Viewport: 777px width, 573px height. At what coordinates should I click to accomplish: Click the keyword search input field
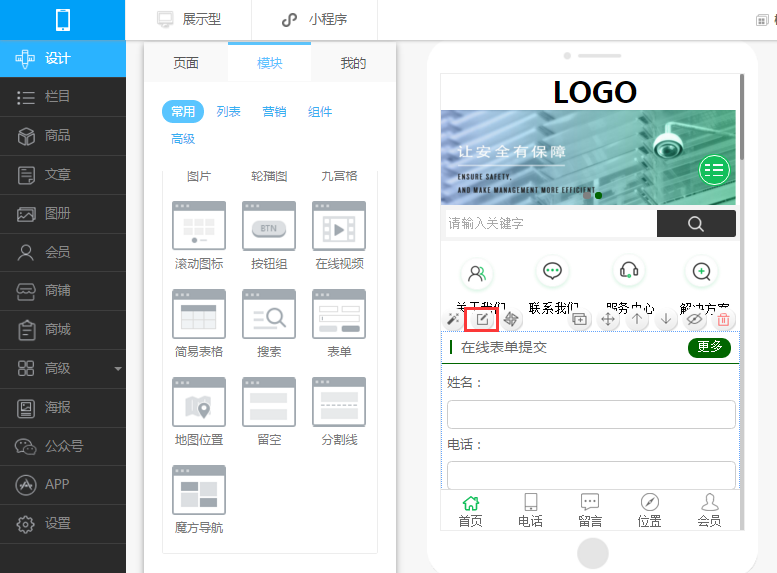pos(549,224)
